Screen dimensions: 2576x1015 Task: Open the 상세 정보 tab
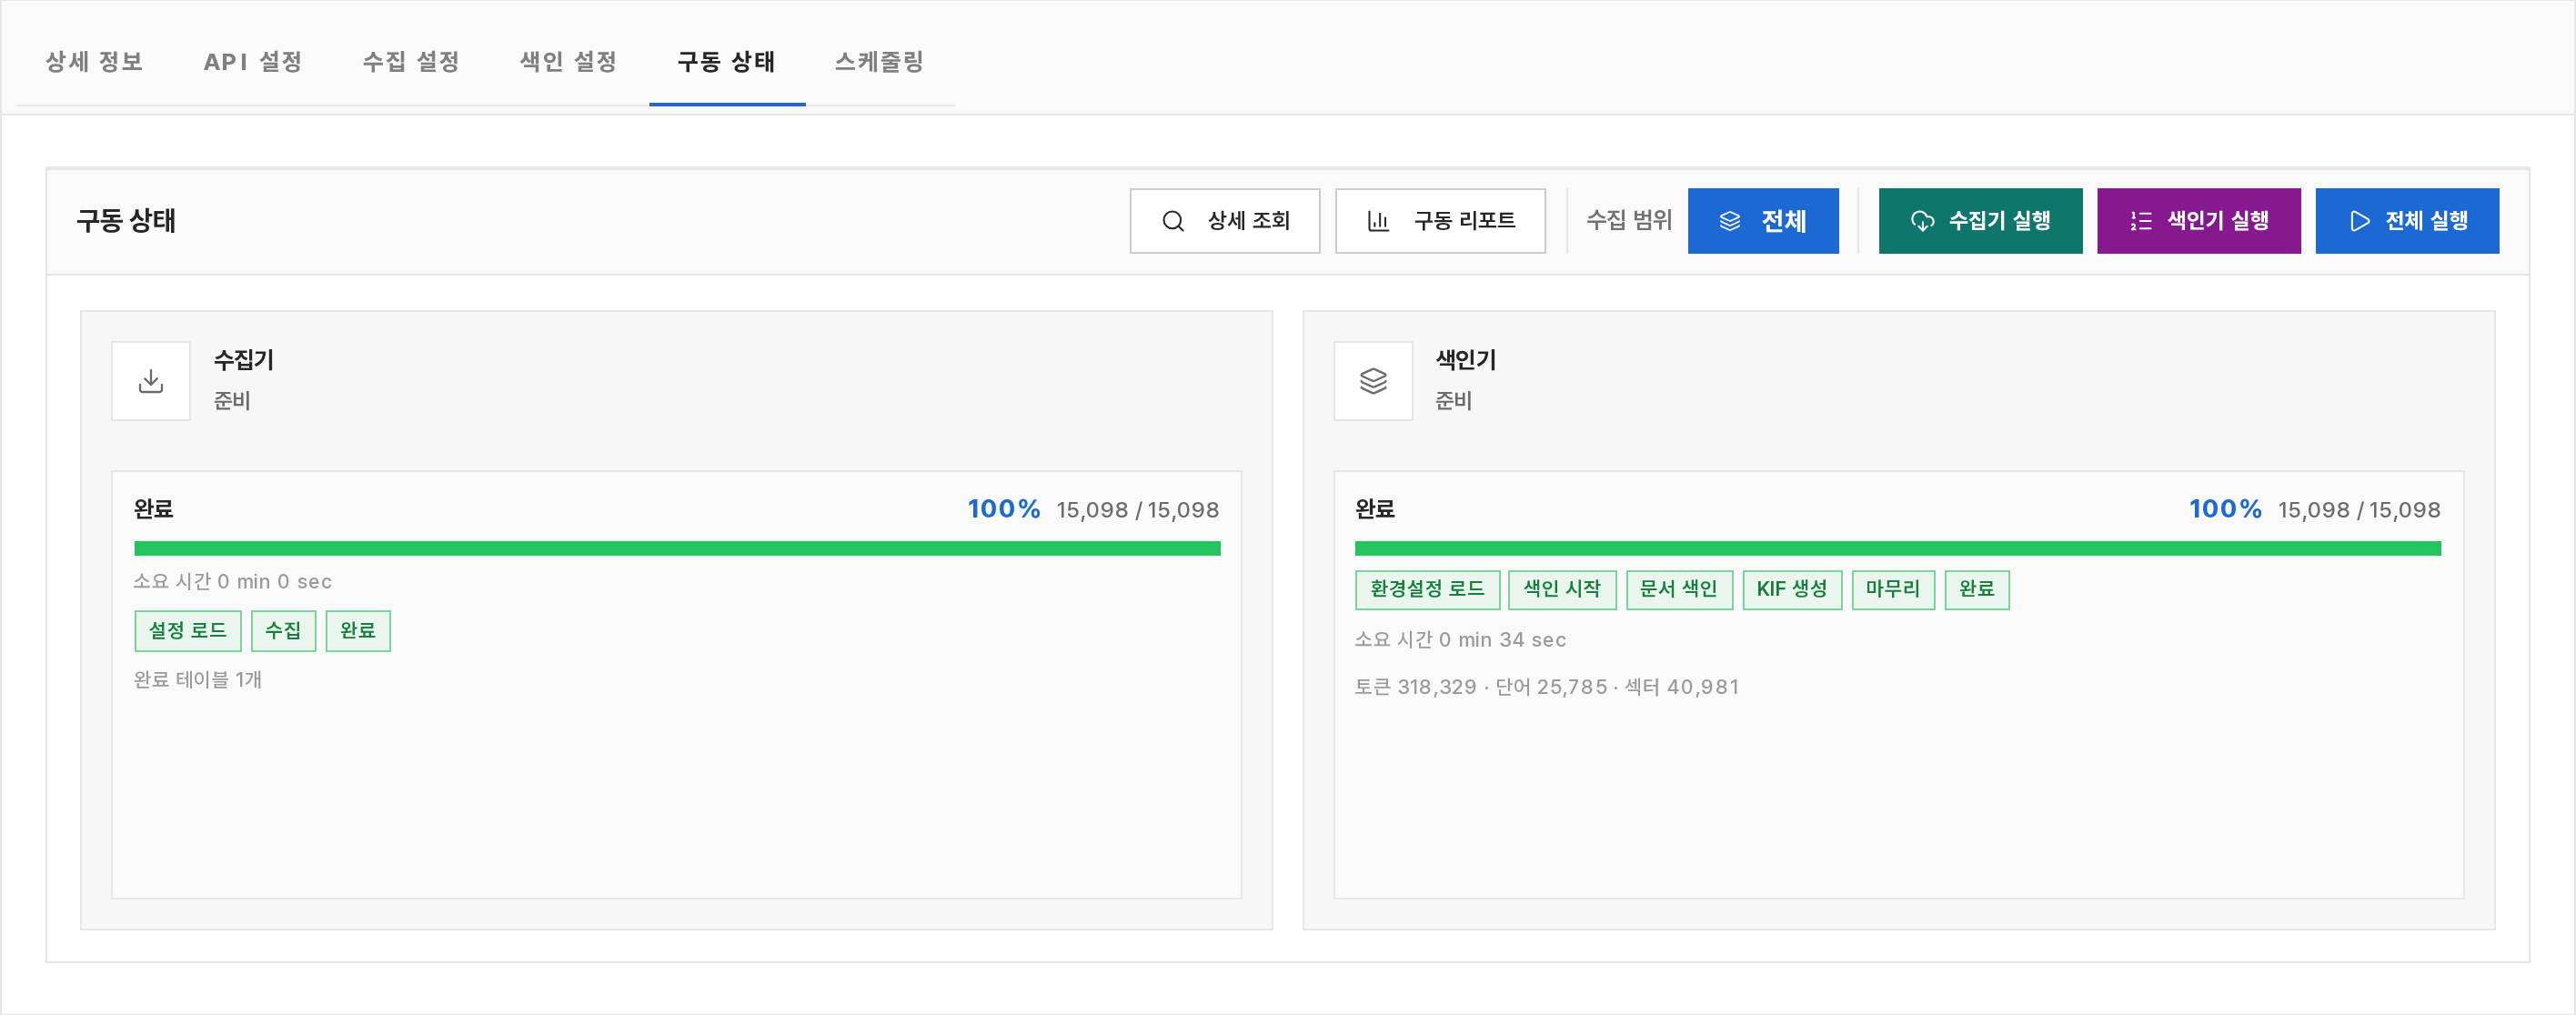coord(94,62)
